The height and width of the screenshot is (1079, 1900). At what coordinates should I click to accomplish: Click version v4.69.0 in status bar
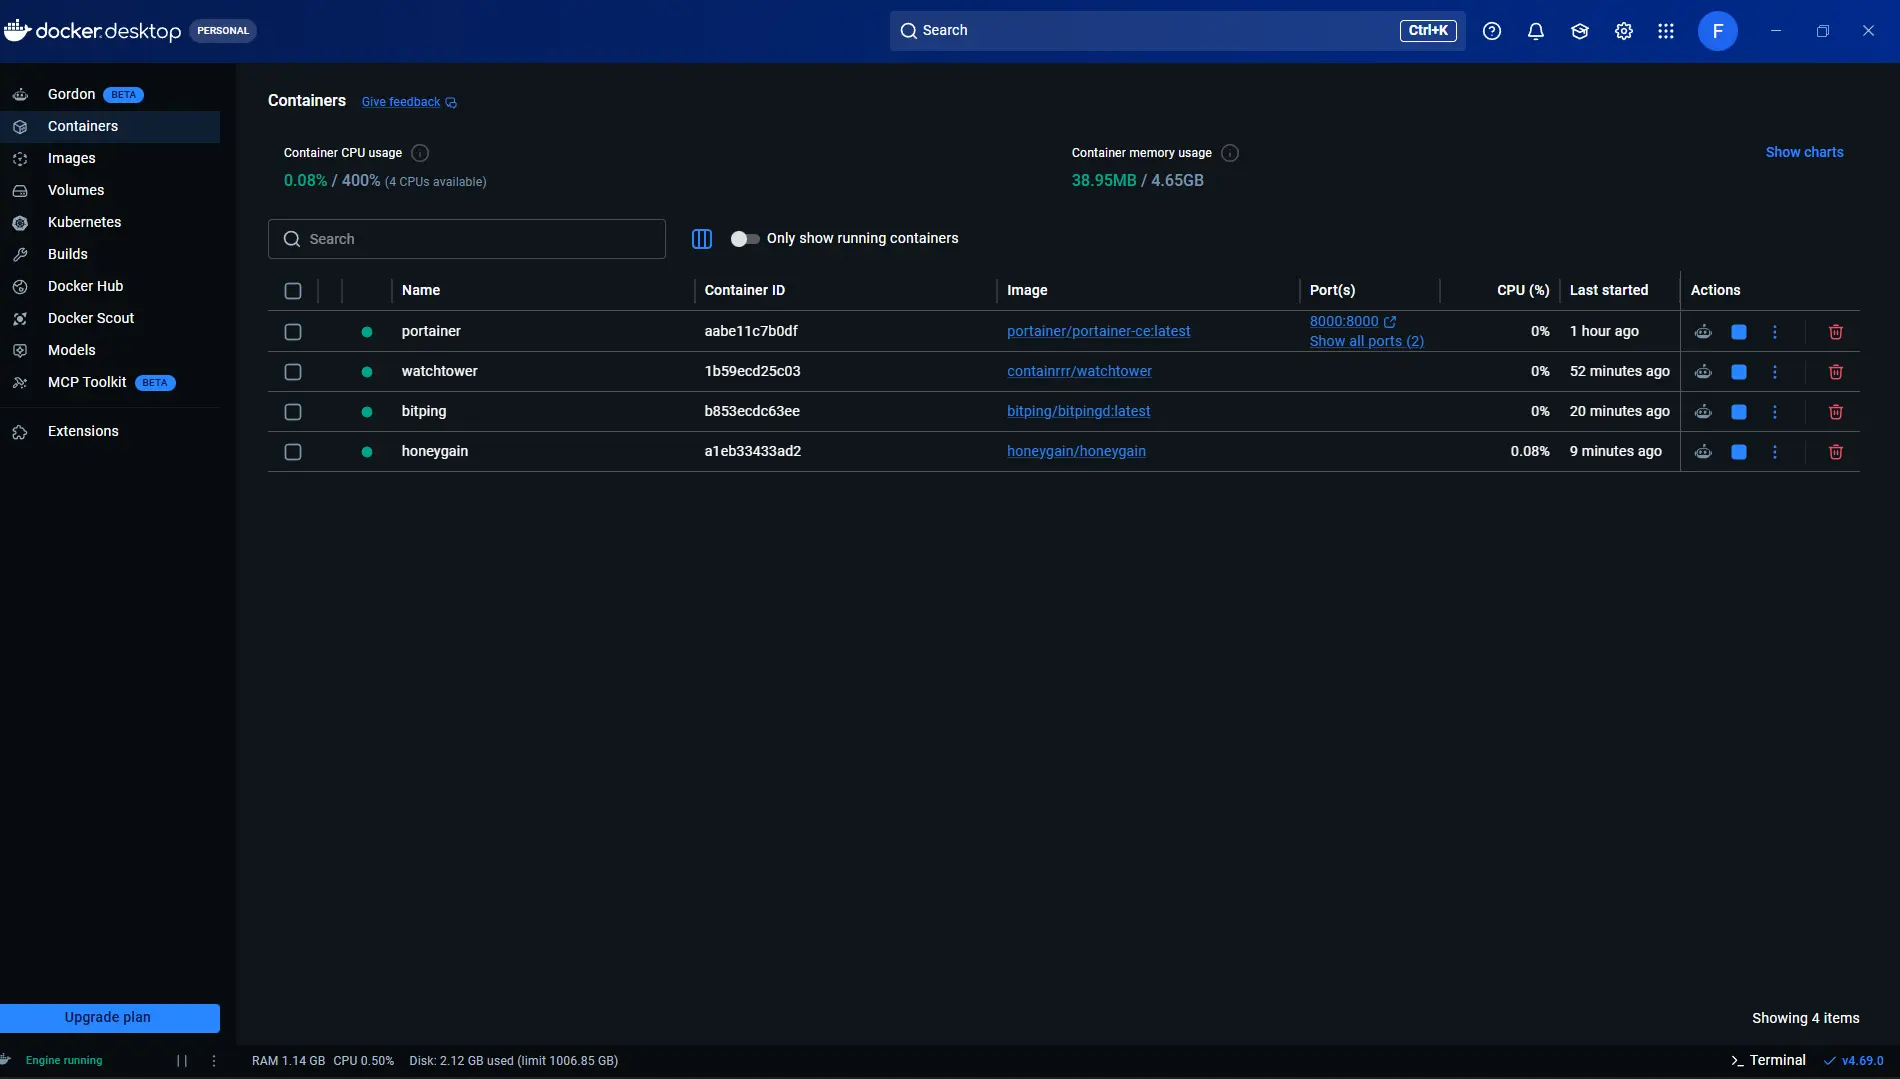pyautogui.click(x=1854, y=1061)
